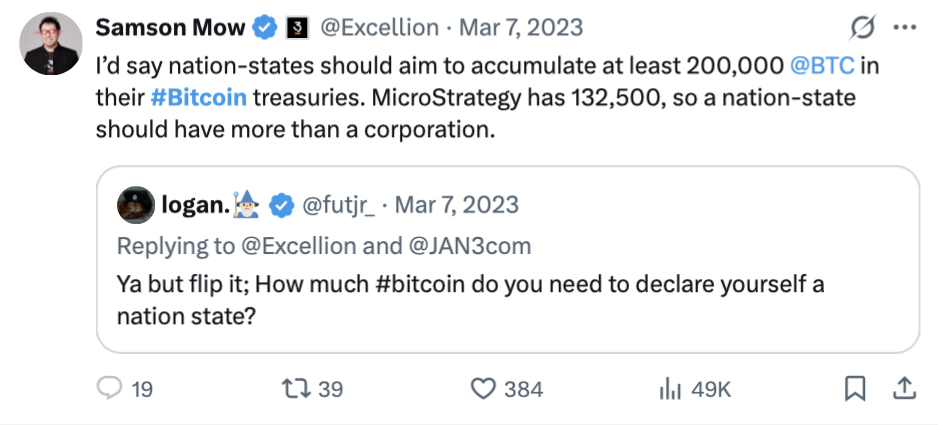Open the quoted tweet by logan
The image size is (938, 425).
coord(508,297)
